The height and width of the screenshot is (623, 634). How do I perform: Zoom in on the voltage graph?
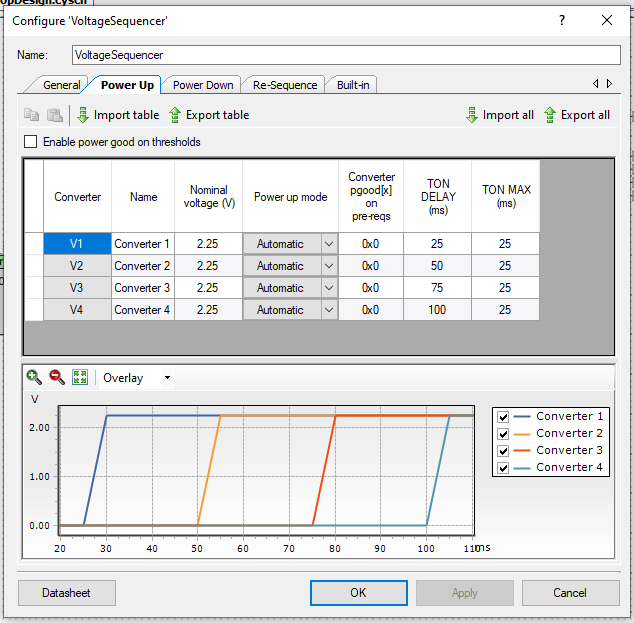pyautogui.click(x=34, y=377)
